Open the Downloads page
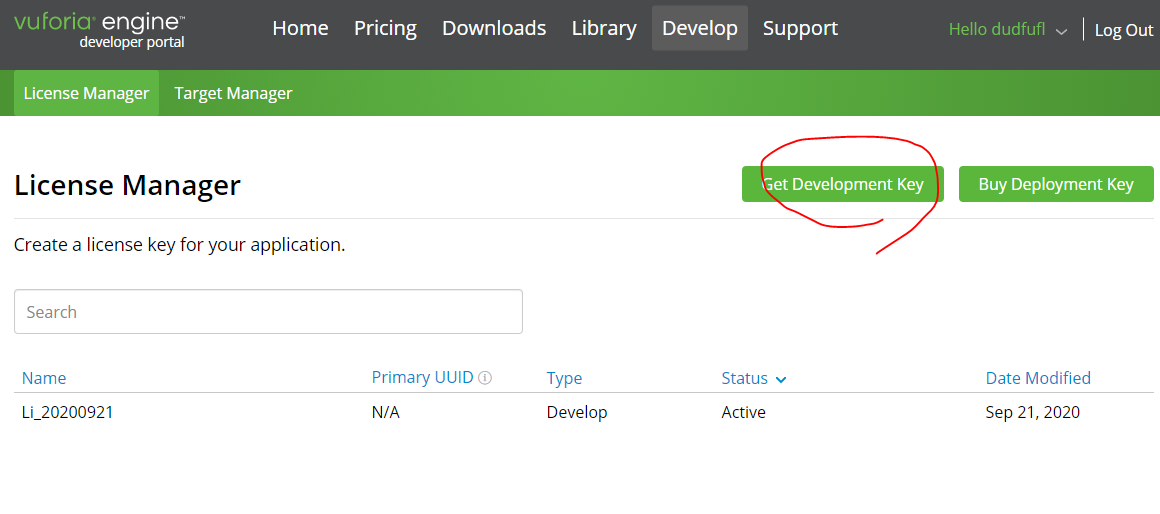1160x514 pixels. (x=494, y=28)
